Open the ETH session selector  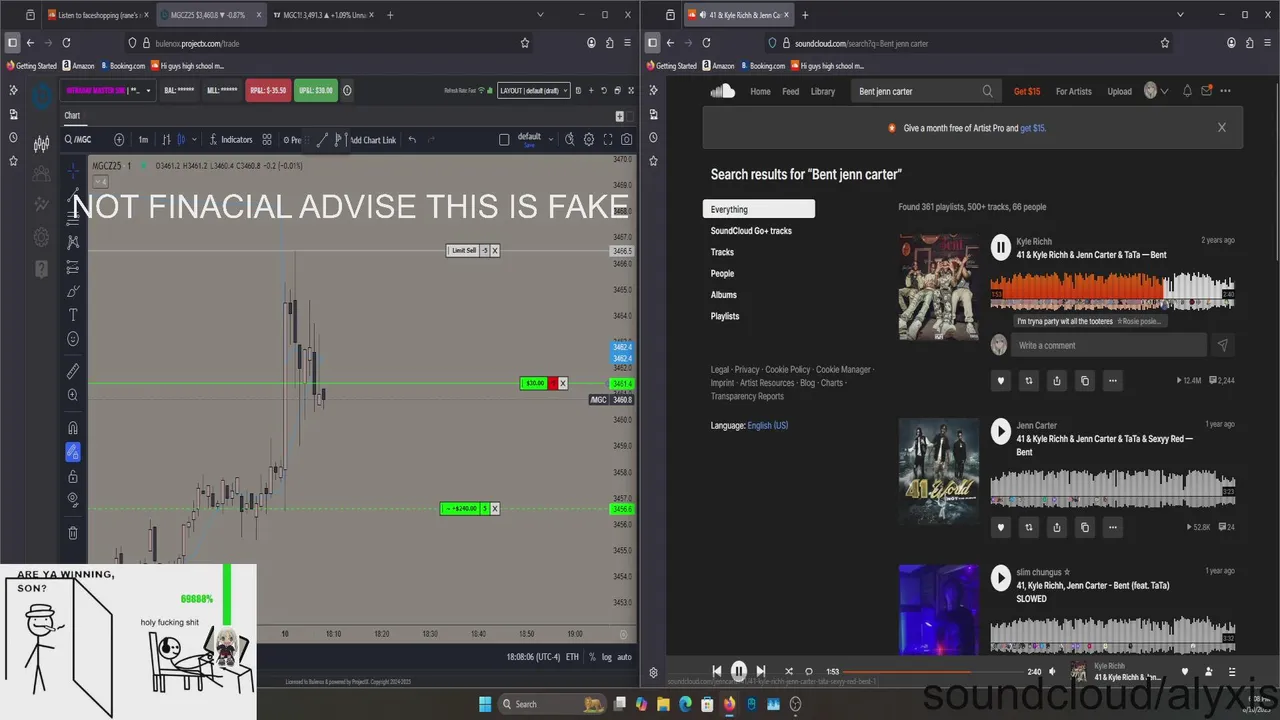(x=572, y=657)
